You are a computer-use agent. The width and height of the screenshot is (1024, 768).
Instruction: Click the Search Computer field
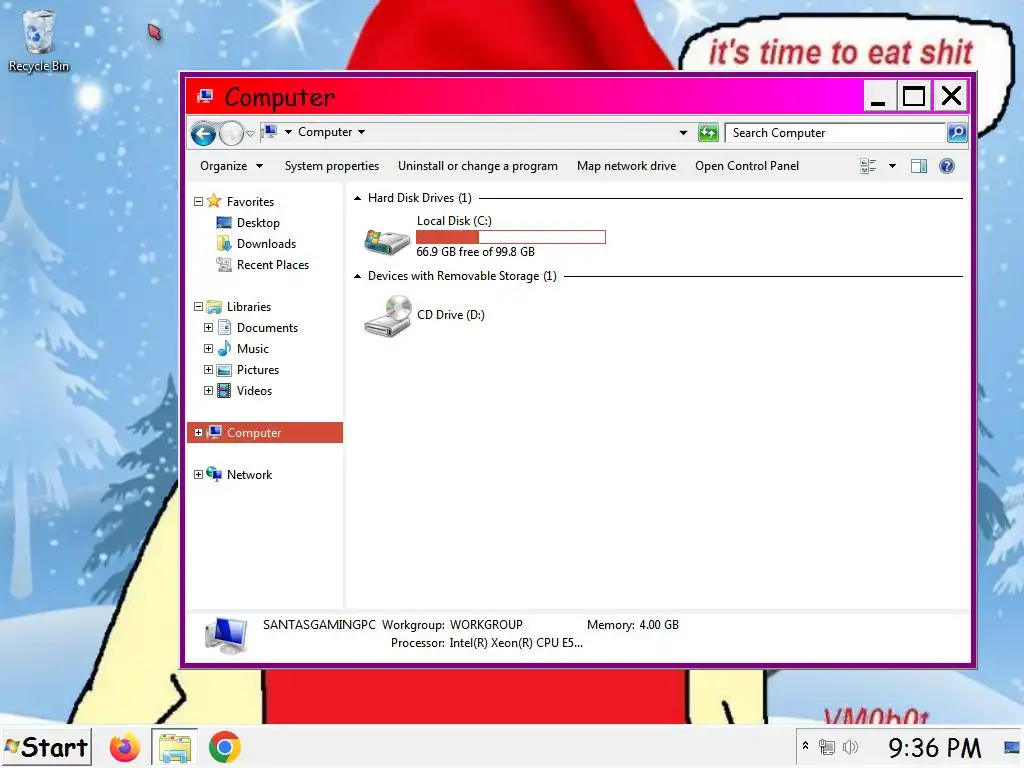tap(836, 133)
